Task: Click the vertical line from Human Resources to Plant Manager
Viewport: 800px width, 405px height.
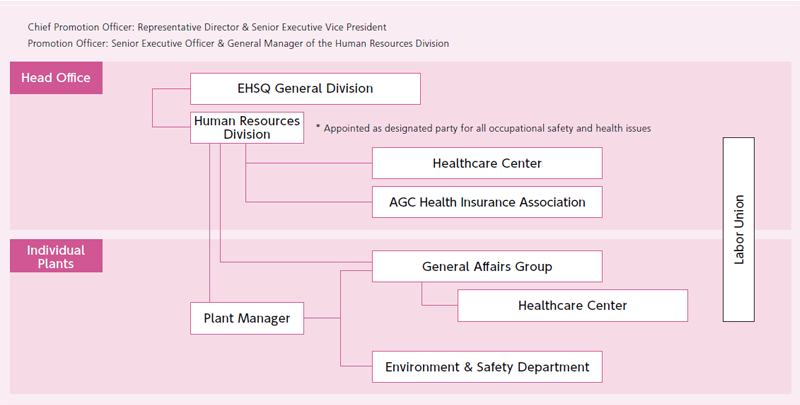Action: [209, 220]
